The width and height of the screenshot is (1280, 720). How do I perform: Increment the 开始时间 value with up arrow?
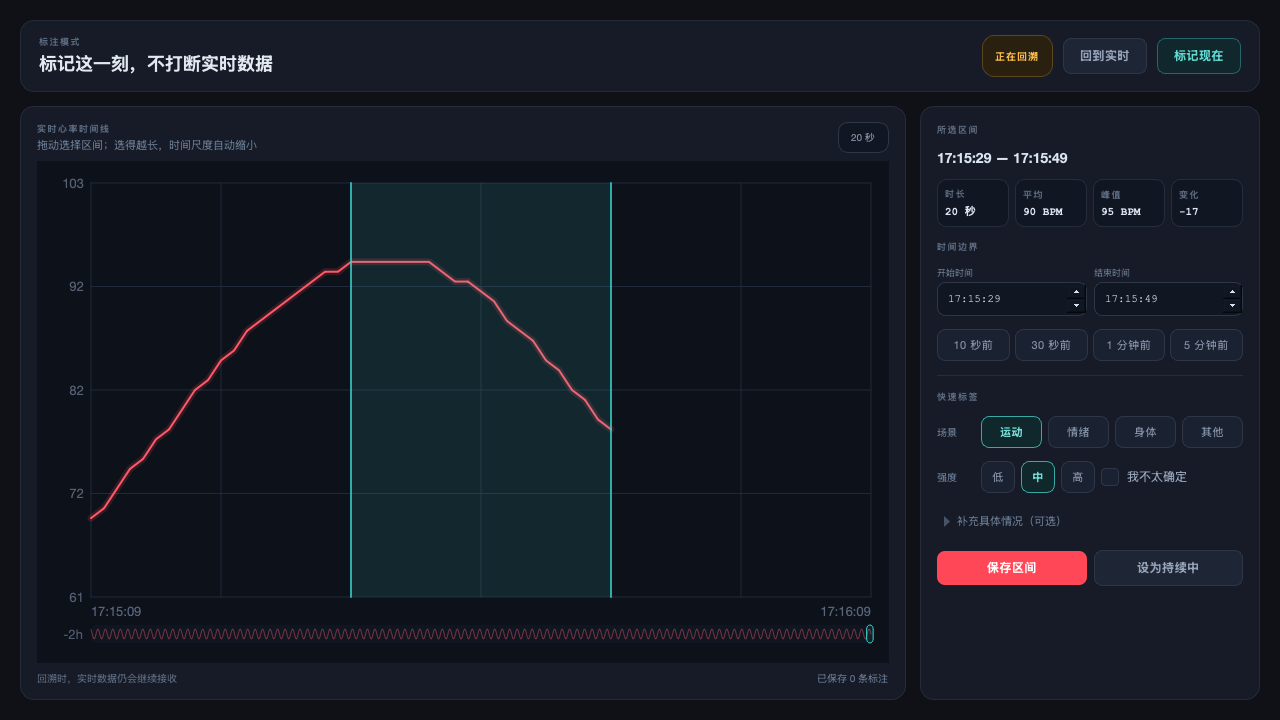pyautogui.click(x=1077, y=292)
